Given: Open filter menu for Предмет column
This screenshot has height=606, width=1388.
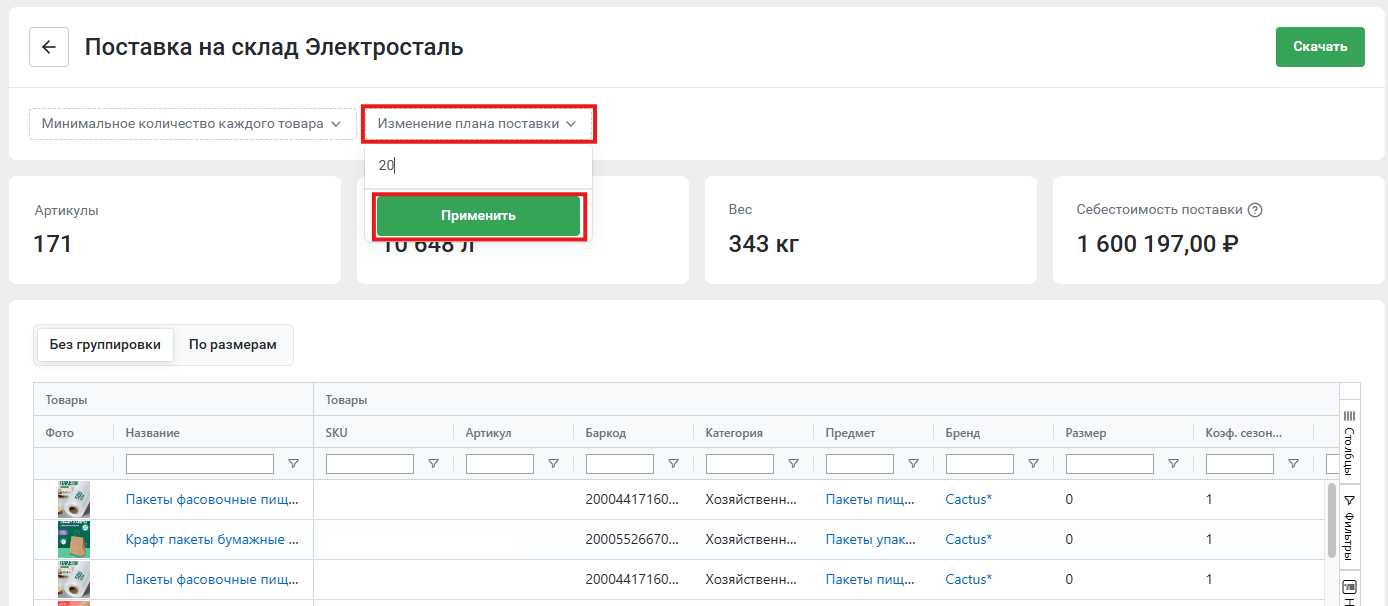Looking at the screenshot, I should coord(913,464).
